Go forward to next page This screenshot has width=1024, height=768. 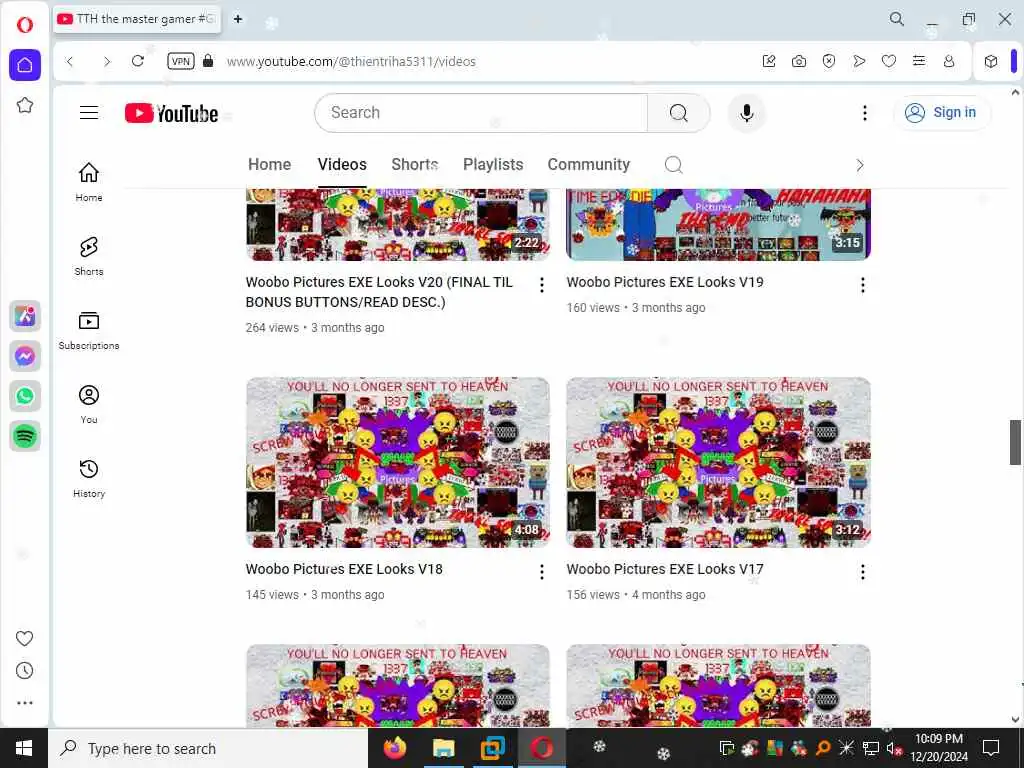(x=106, y=61)
